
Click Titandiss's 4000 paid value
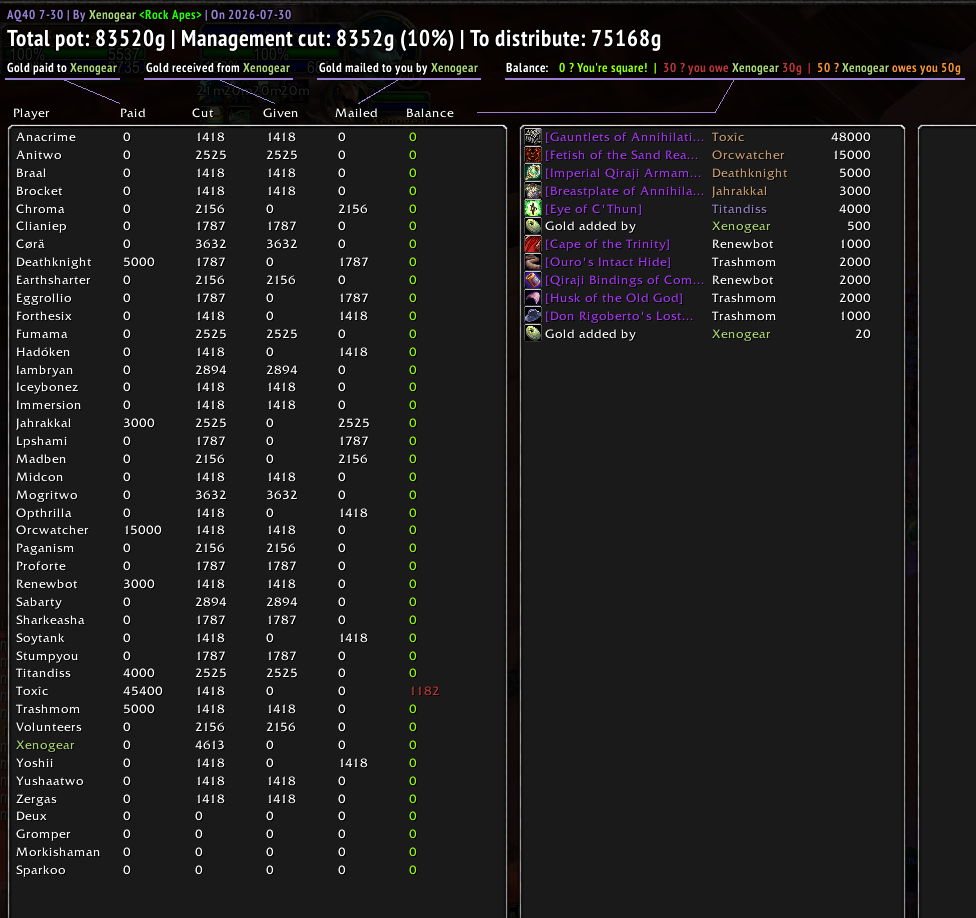pyautogui.click(x=139, y=673)
